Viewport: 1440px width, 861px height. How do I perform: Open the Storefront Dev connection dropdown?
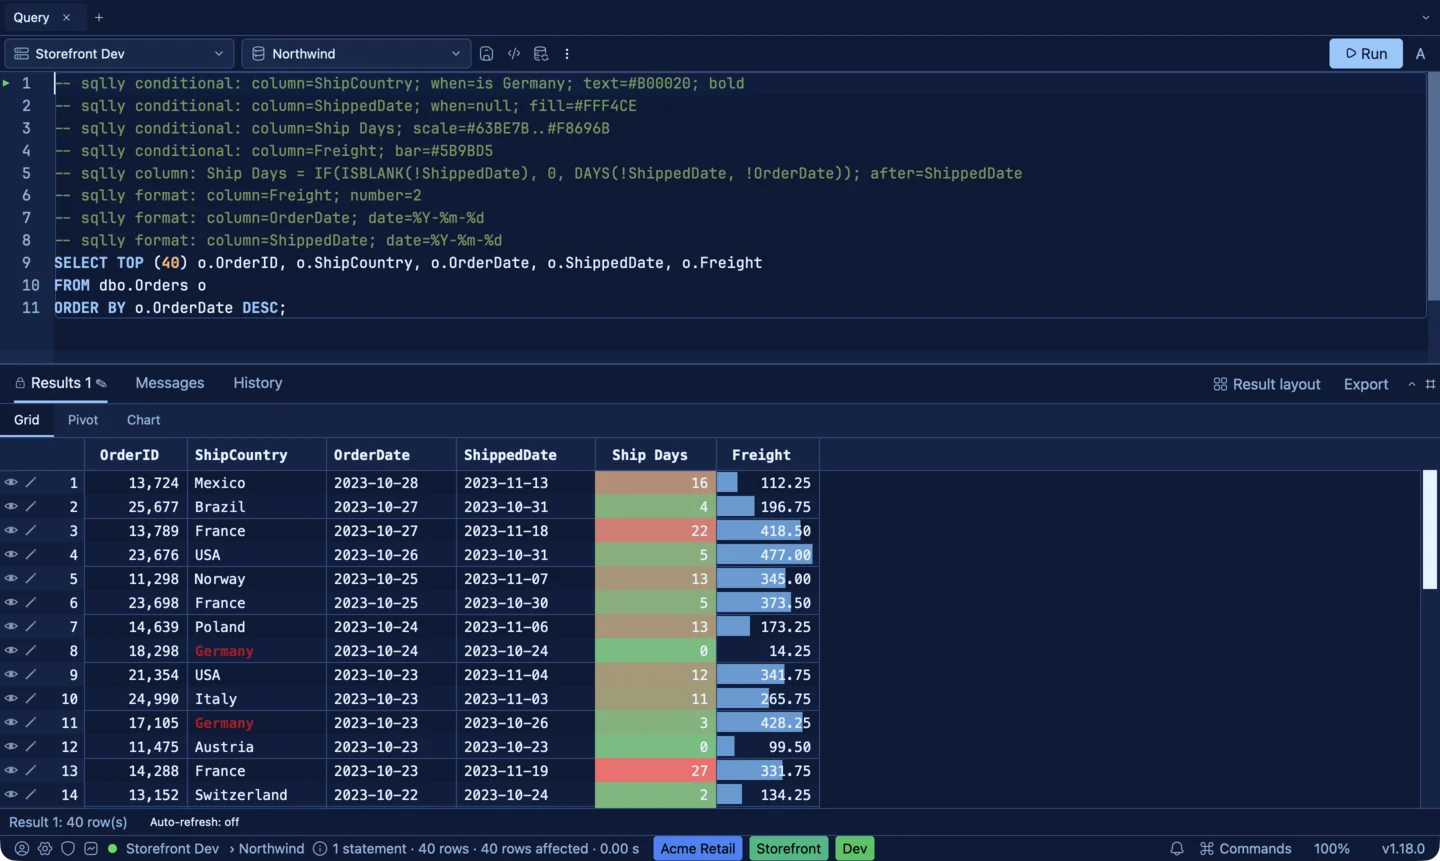click(x=119, y=54)
